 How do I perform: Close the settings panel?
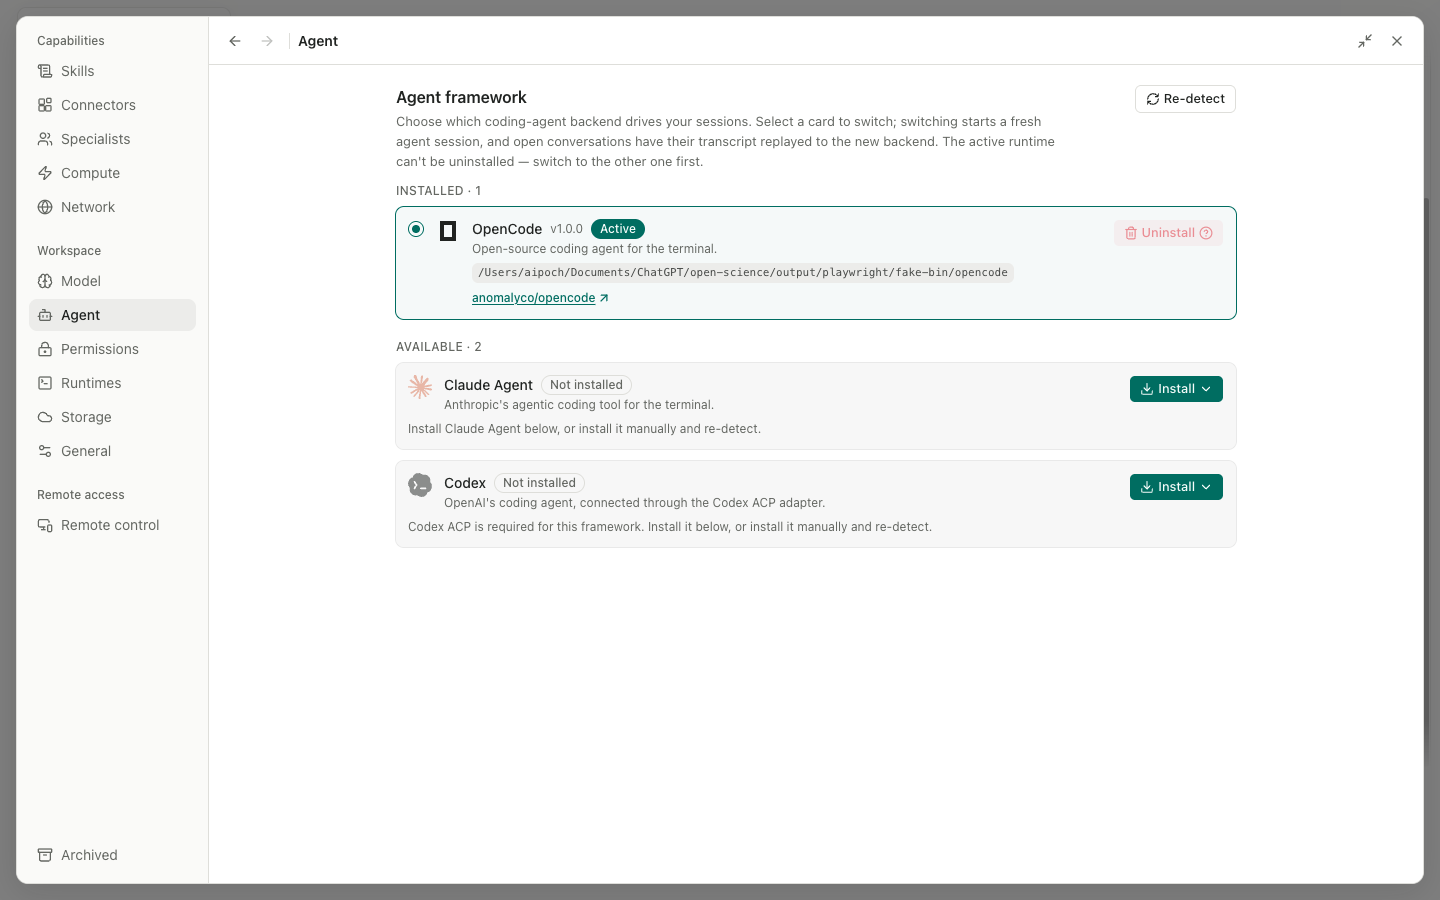[1397, 41]
